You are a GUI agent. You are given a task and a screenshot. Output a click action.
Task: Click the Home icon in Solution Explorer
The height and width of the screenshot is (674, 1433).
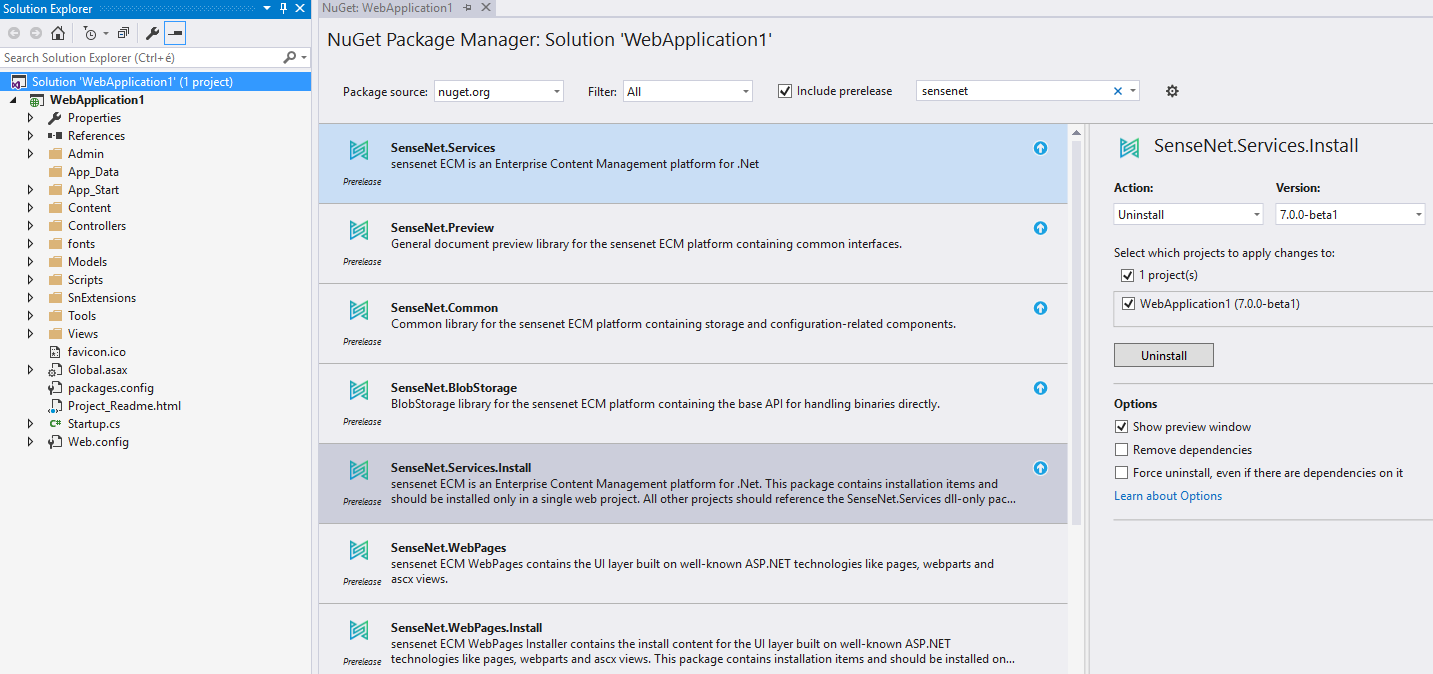tap(58, 33)
